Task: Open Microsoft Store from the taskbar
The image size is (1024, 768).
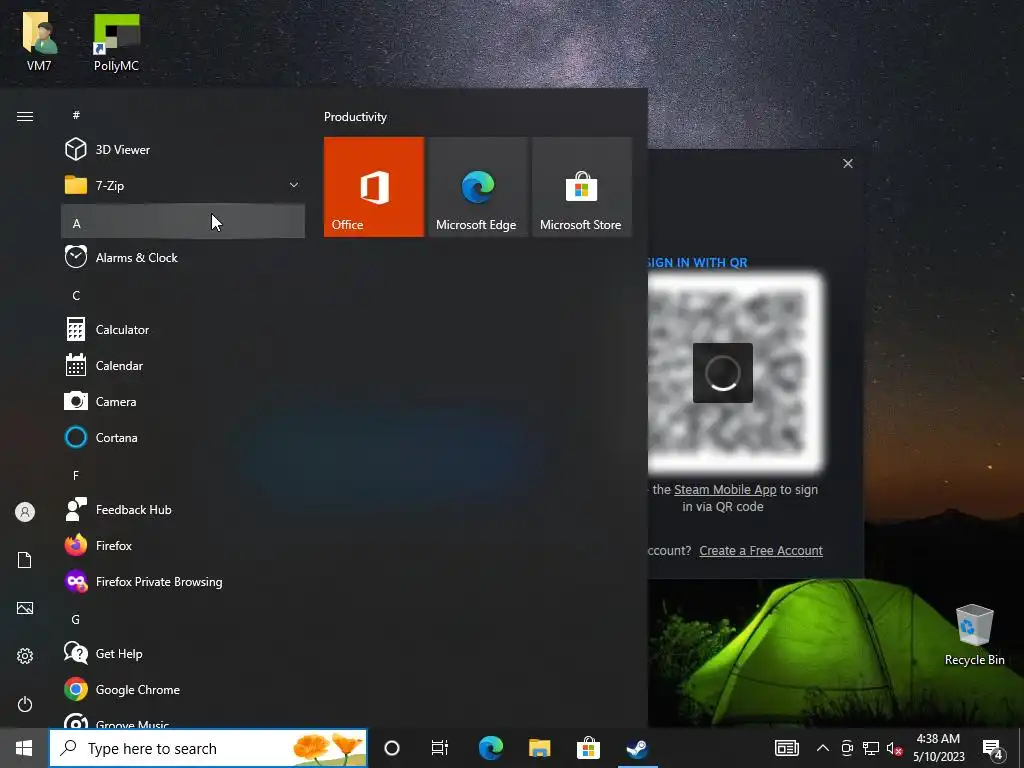Action: [x=588, y=748]
